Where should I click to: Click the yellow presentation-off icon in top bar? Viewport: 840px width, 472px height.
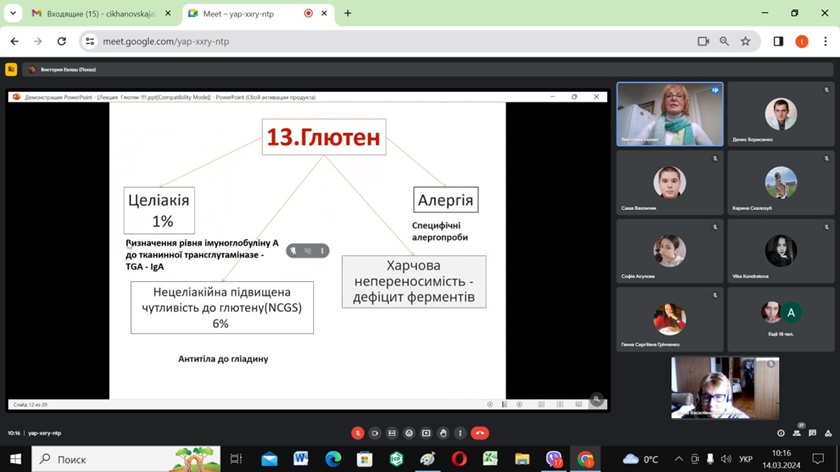point(11,69)
